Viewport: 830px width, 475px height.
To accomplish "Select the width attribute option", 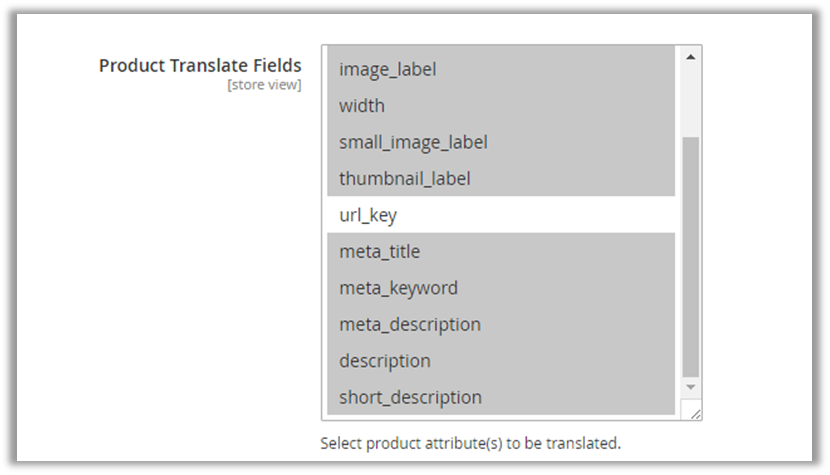I will click(x=362, y=105).
